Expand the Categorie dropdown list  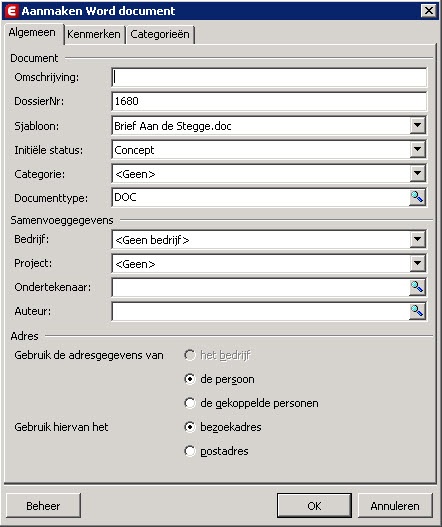(417, 173)
